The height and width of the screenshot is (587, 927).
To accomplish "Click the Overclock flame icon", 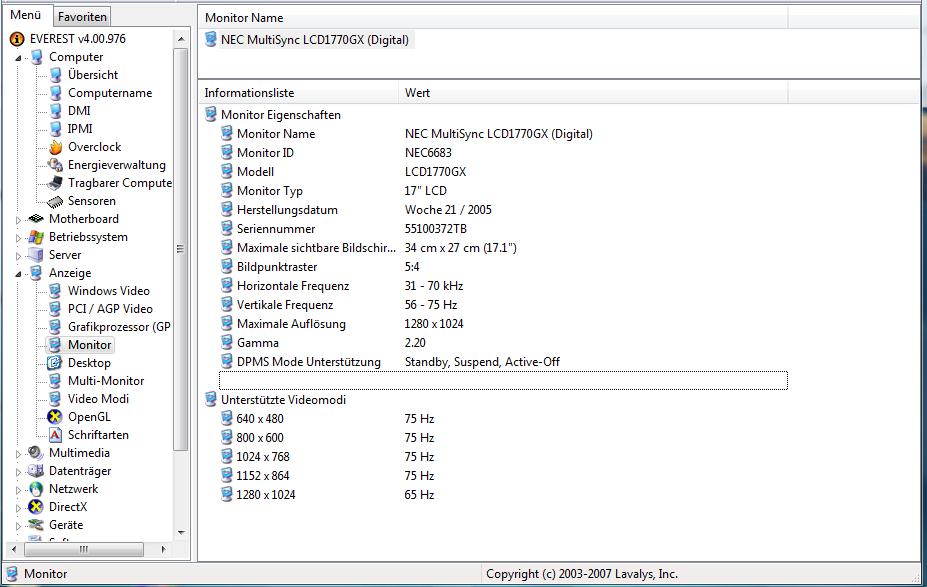I will (56, 147).
